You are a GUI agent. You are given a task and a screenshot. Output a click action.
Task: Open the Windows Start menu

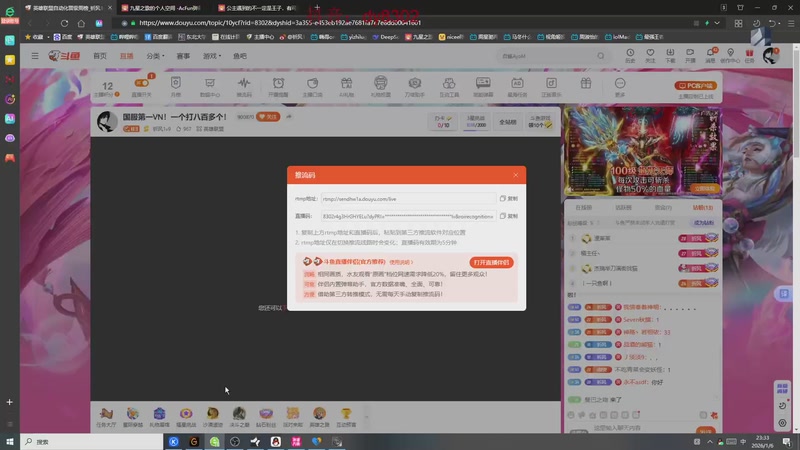pos(10,442)
